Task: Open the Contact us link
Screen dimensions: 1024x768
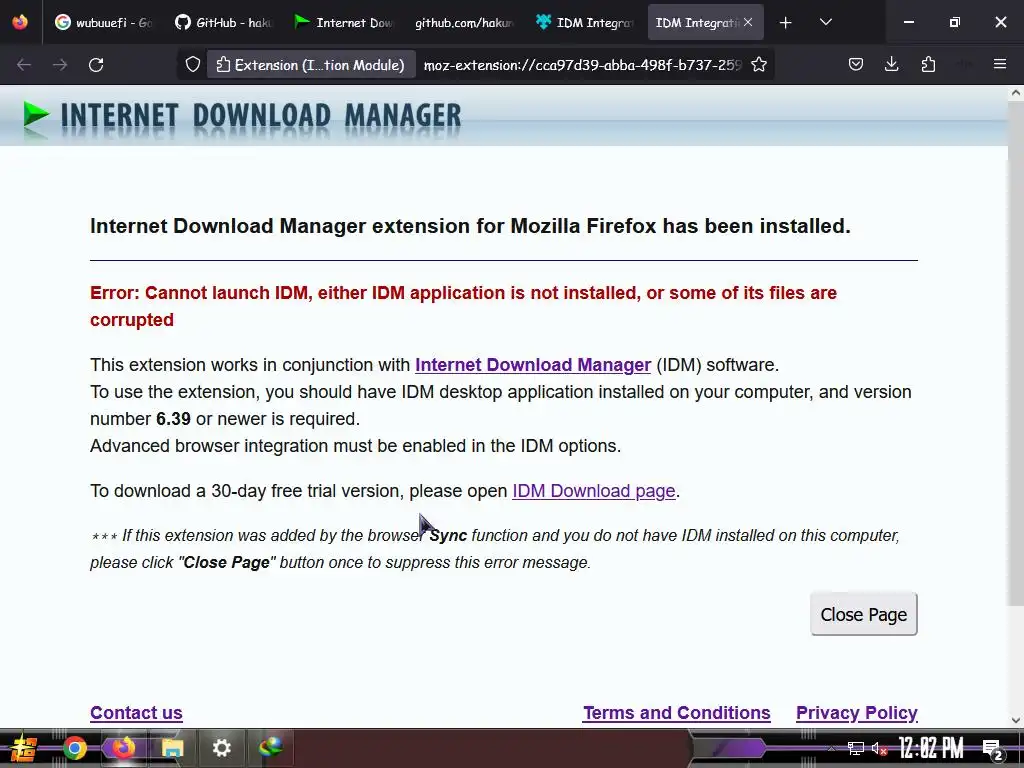Action: [x=136, y=712]
